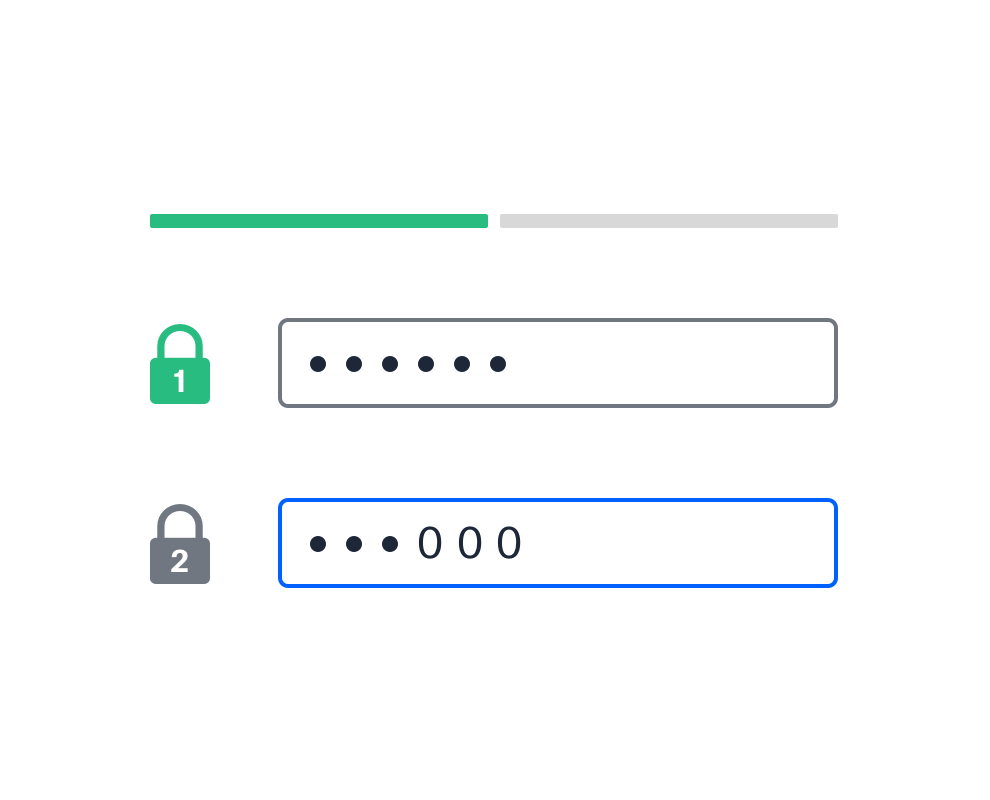The image size is (990, 800).
Task: Select the shackle of the green padlock
Action: tap(180, 342)
